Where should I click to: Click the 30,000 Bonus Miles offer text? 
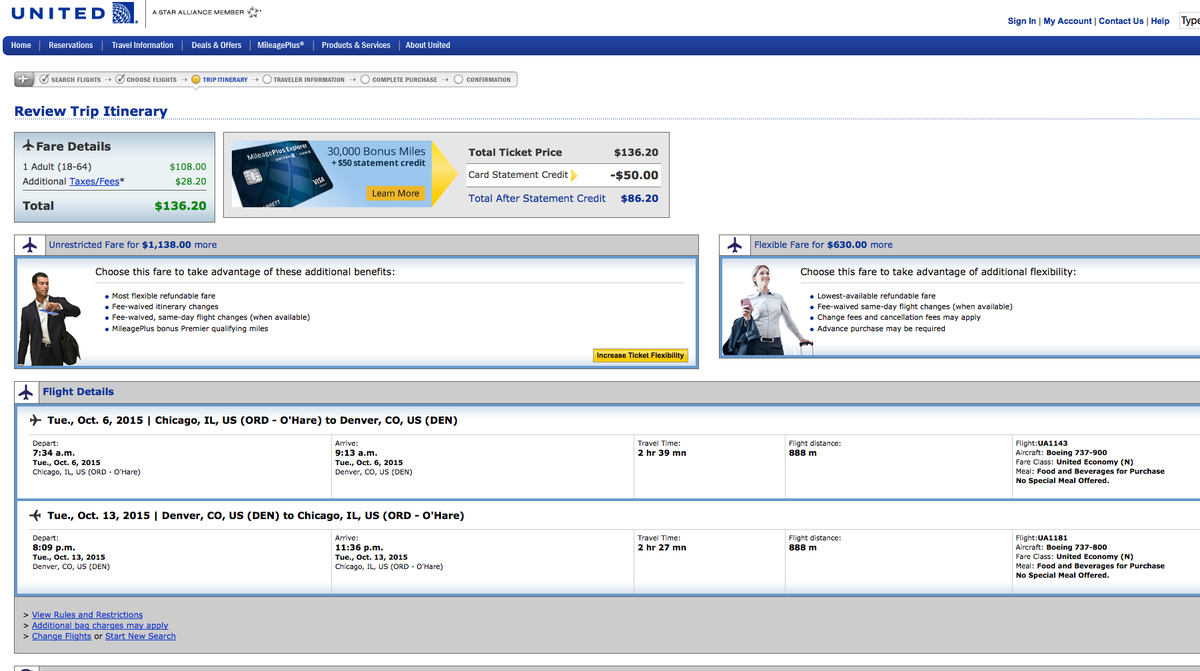[376, 151]
